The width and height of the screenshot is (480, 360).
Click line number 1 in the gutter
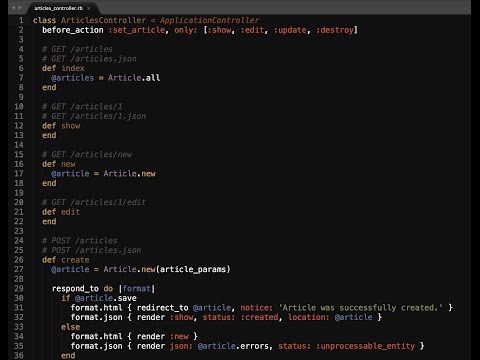pyautogui.click(x=21, y=20)
